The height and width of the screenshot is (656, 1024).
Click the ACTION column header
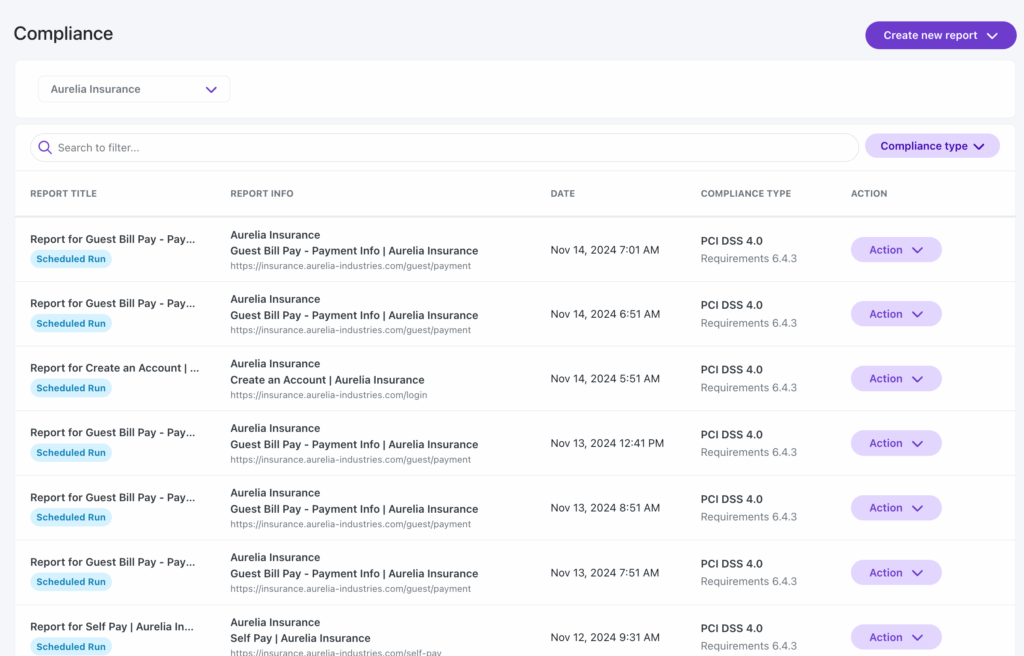tap(869, 193)
